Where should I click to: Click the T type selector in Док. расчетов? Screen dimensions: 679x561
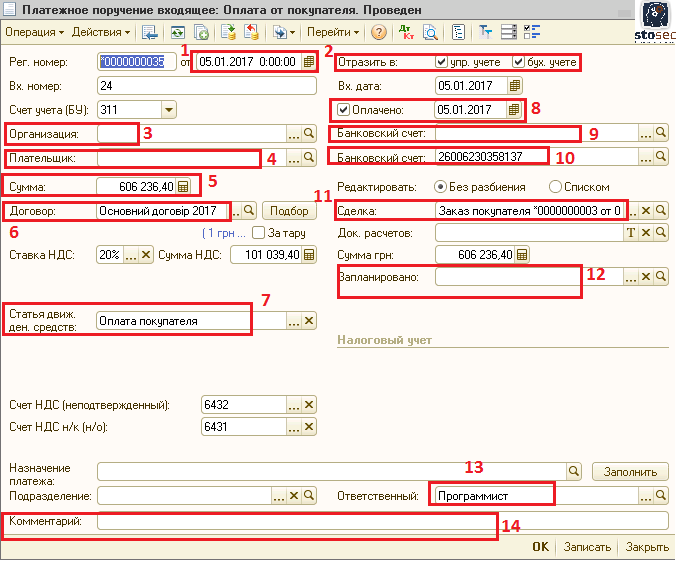(x=631, y=233)
